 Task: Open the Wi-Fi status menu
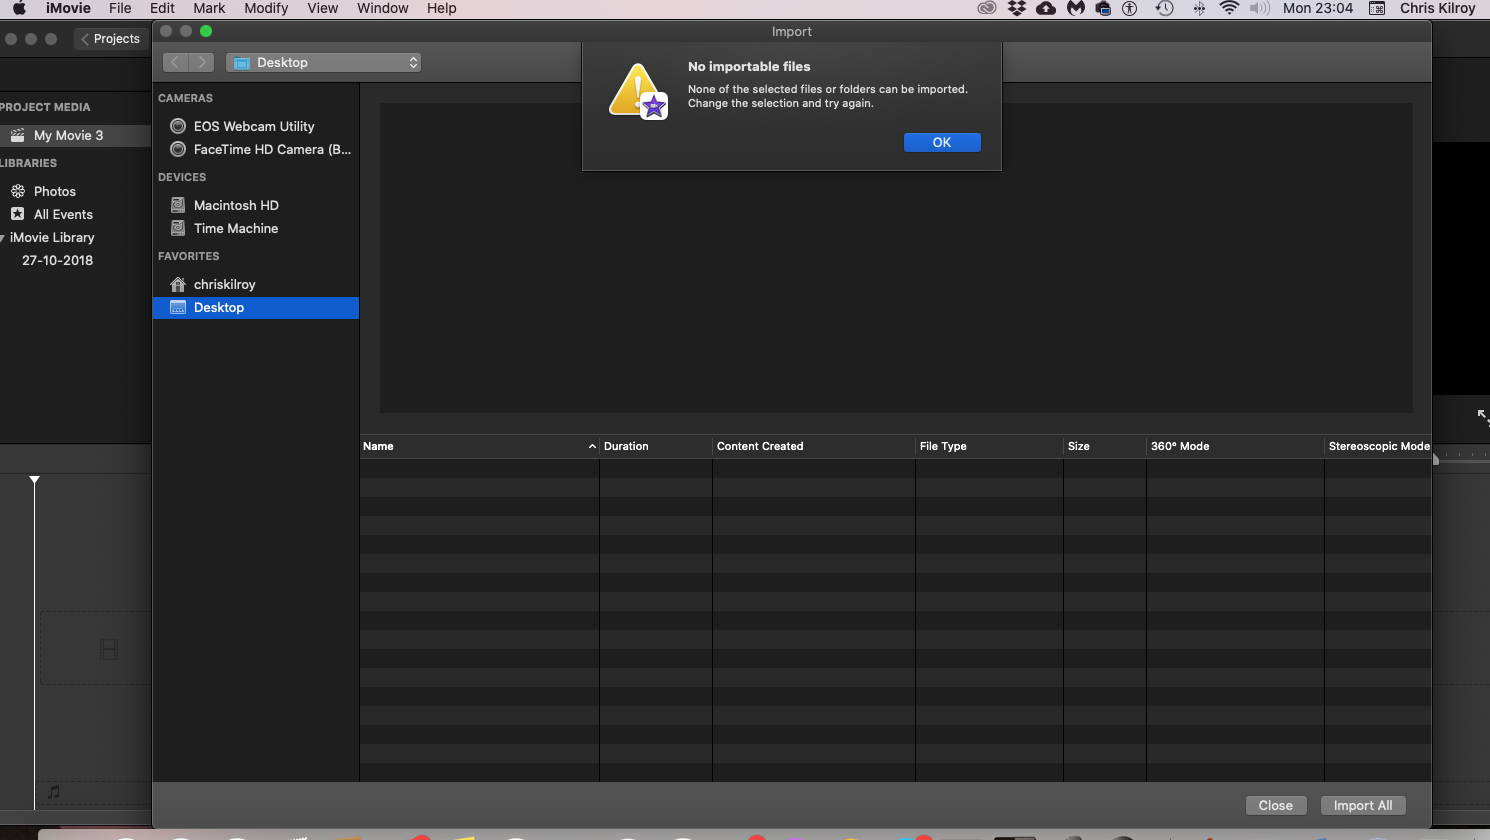coord(1229,8)
